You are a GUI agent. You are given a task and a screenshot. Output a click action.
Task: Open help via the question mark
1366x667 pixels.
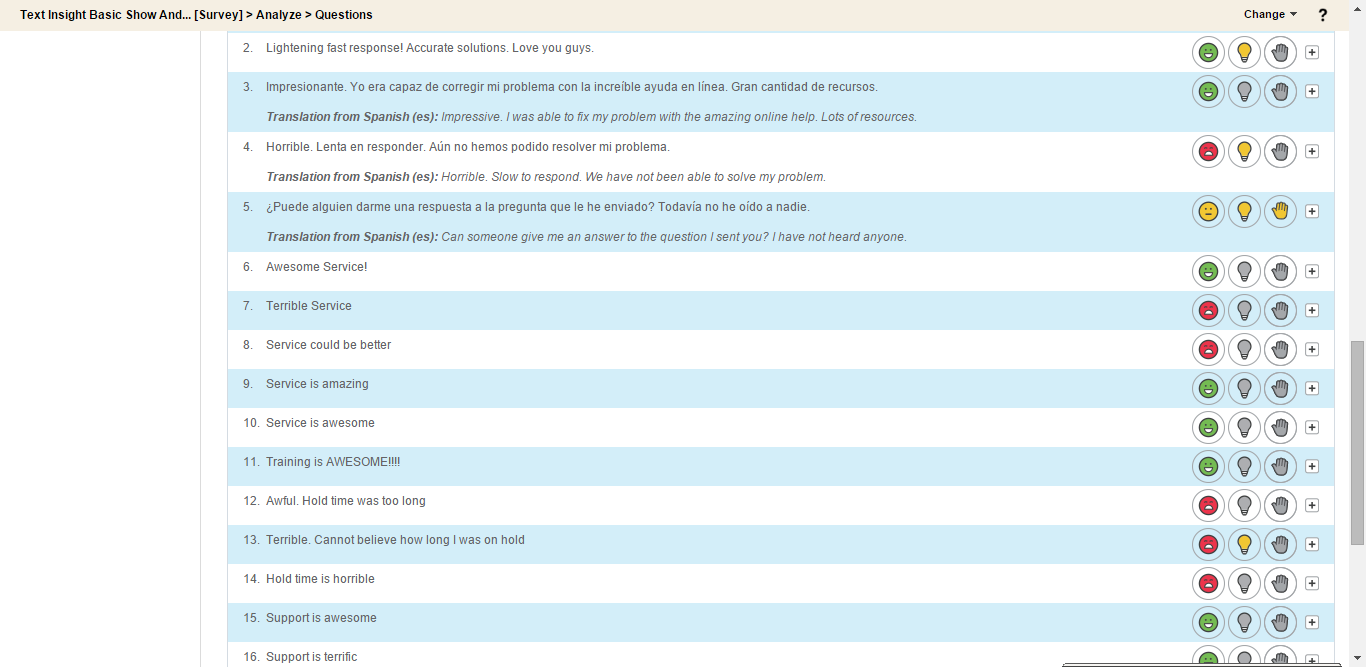tap(1323, 15)
